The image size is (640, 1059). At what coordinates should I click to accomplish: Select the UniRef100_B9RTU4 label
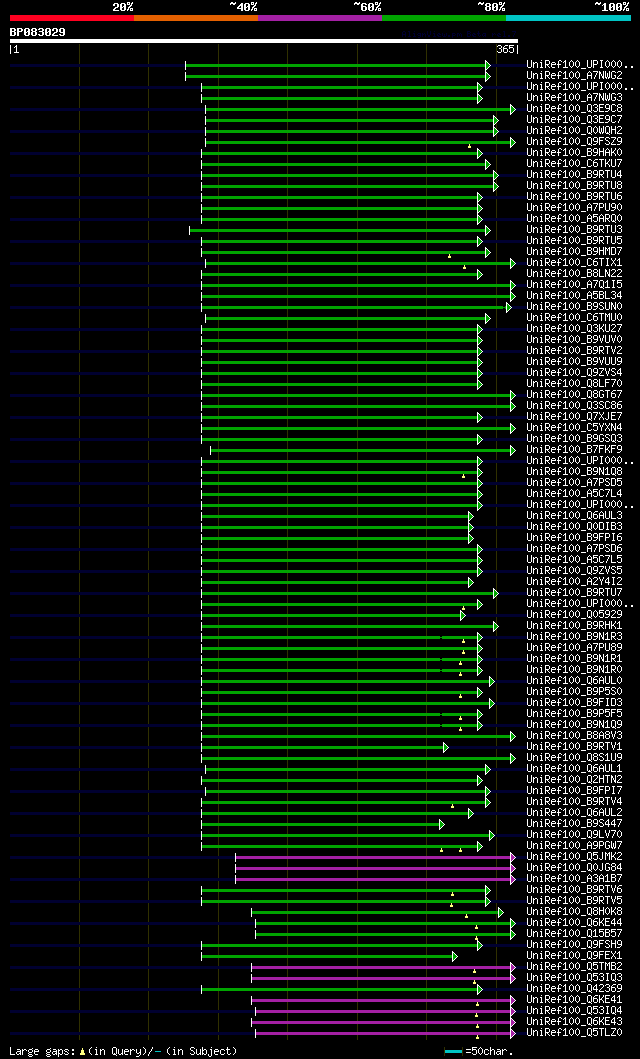coord(575,175)
